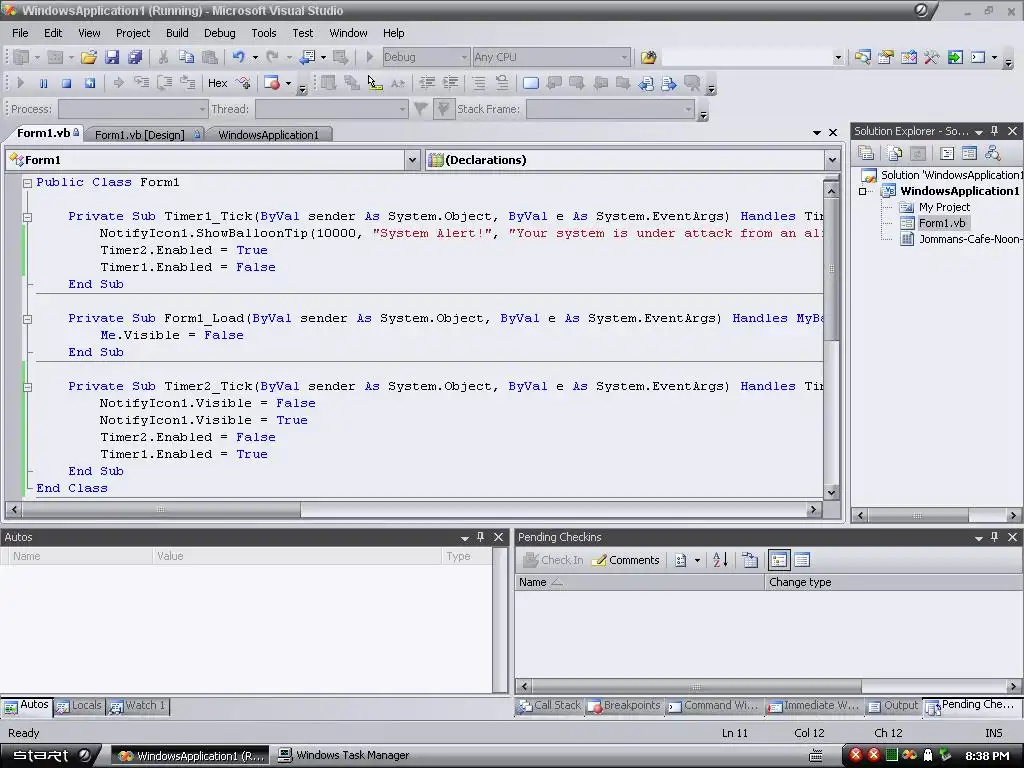Click the Display Quick Info cursor icon
This screenshot has width=1024, height=768.
coord(374,83)
